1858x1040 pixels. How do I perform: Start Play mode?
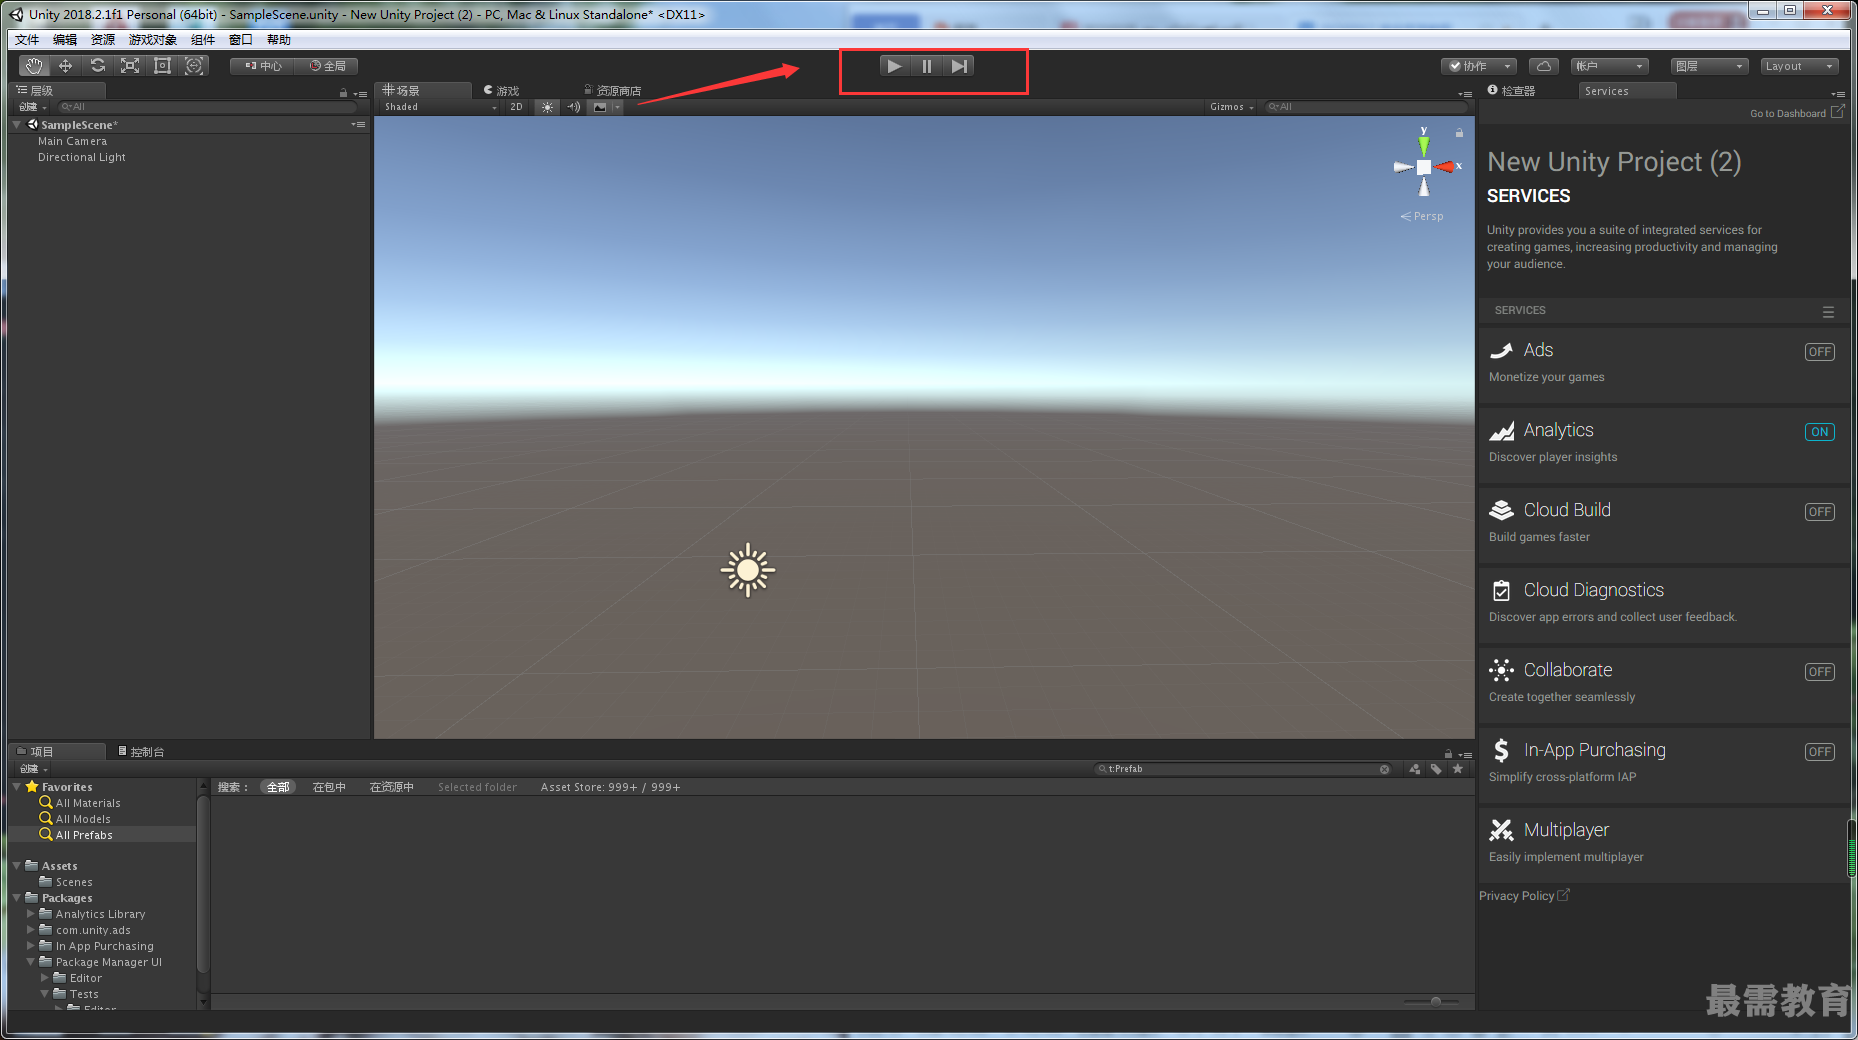(894, 66)
